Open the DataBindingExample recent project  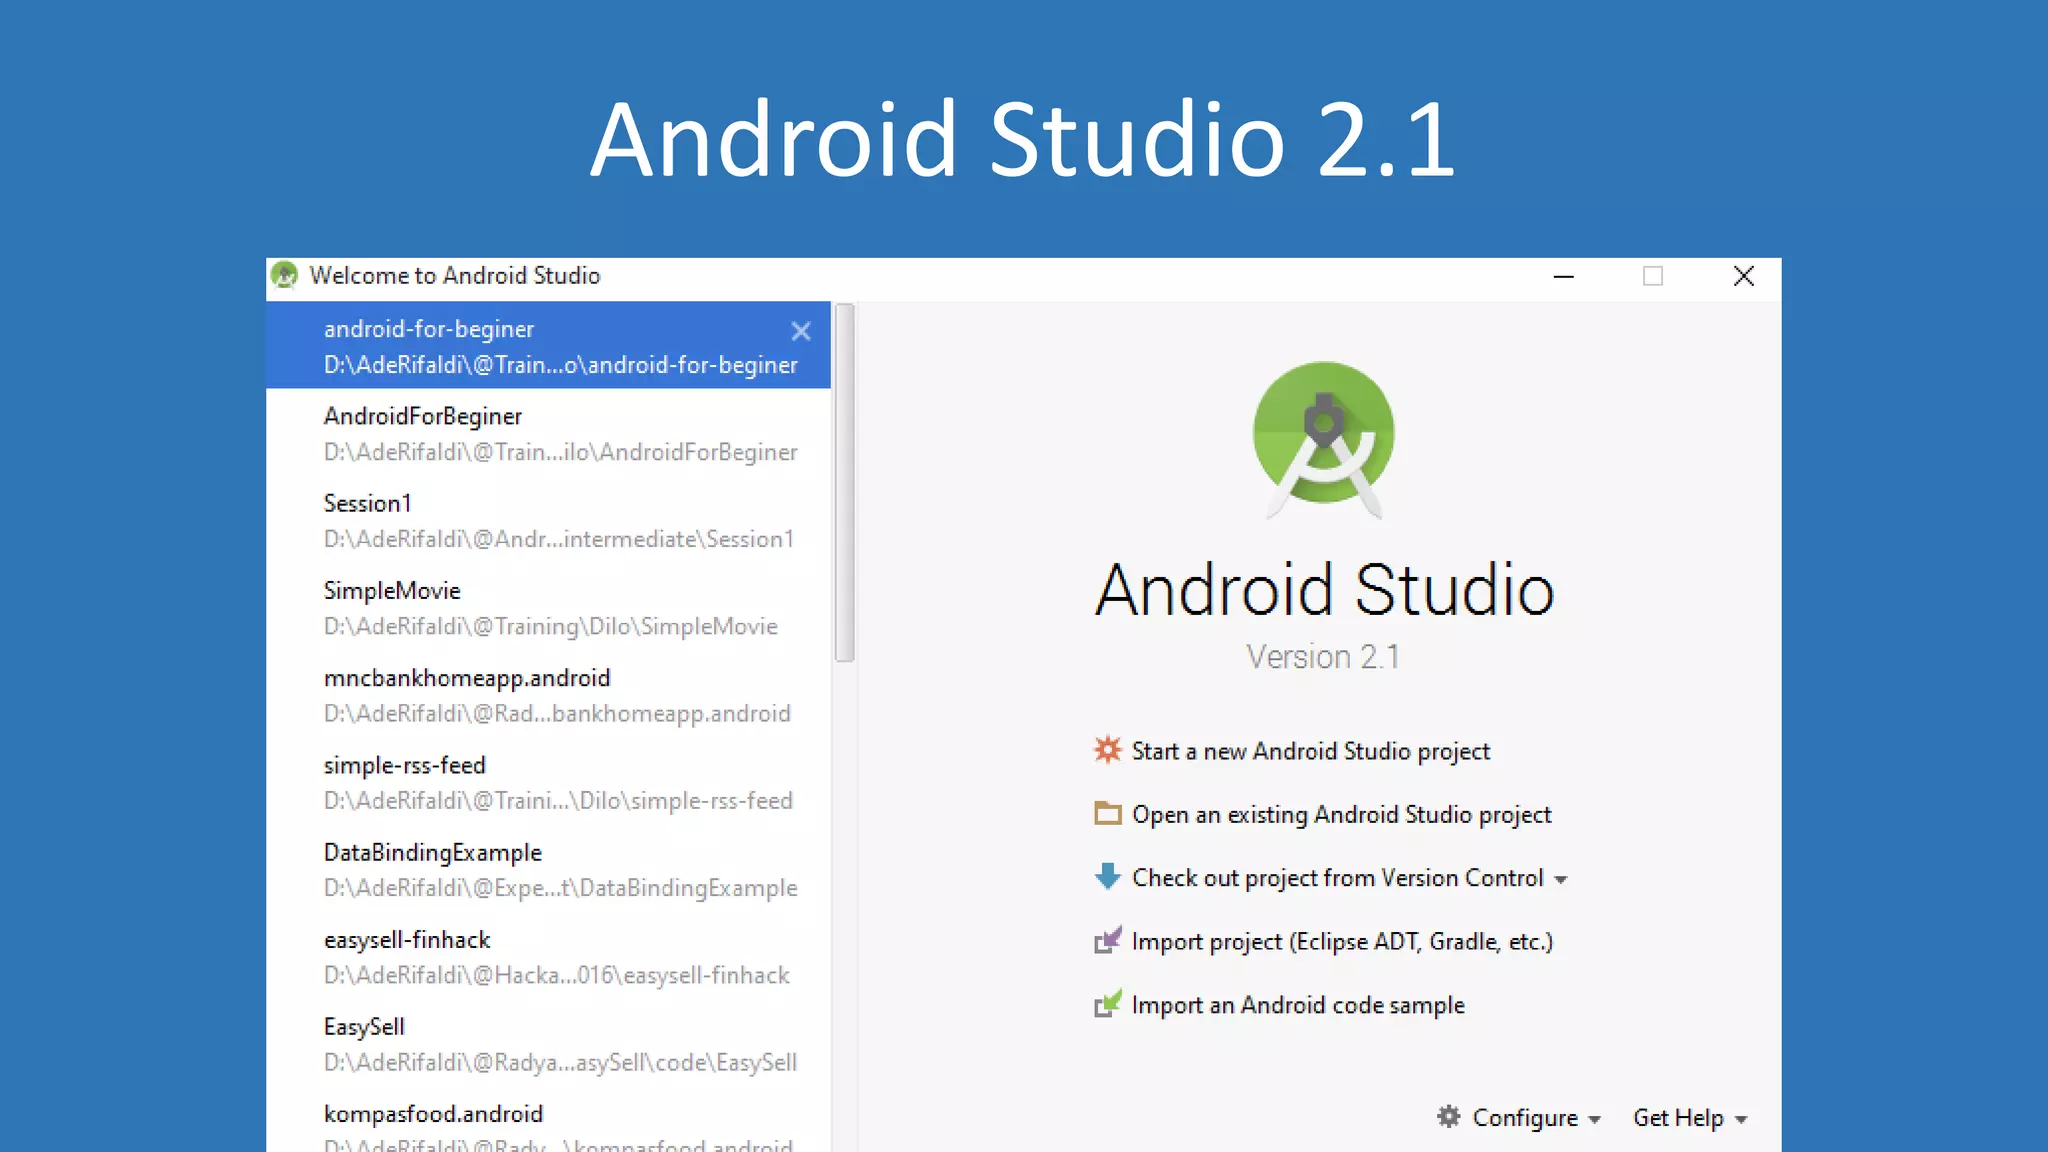coord(548,869)
